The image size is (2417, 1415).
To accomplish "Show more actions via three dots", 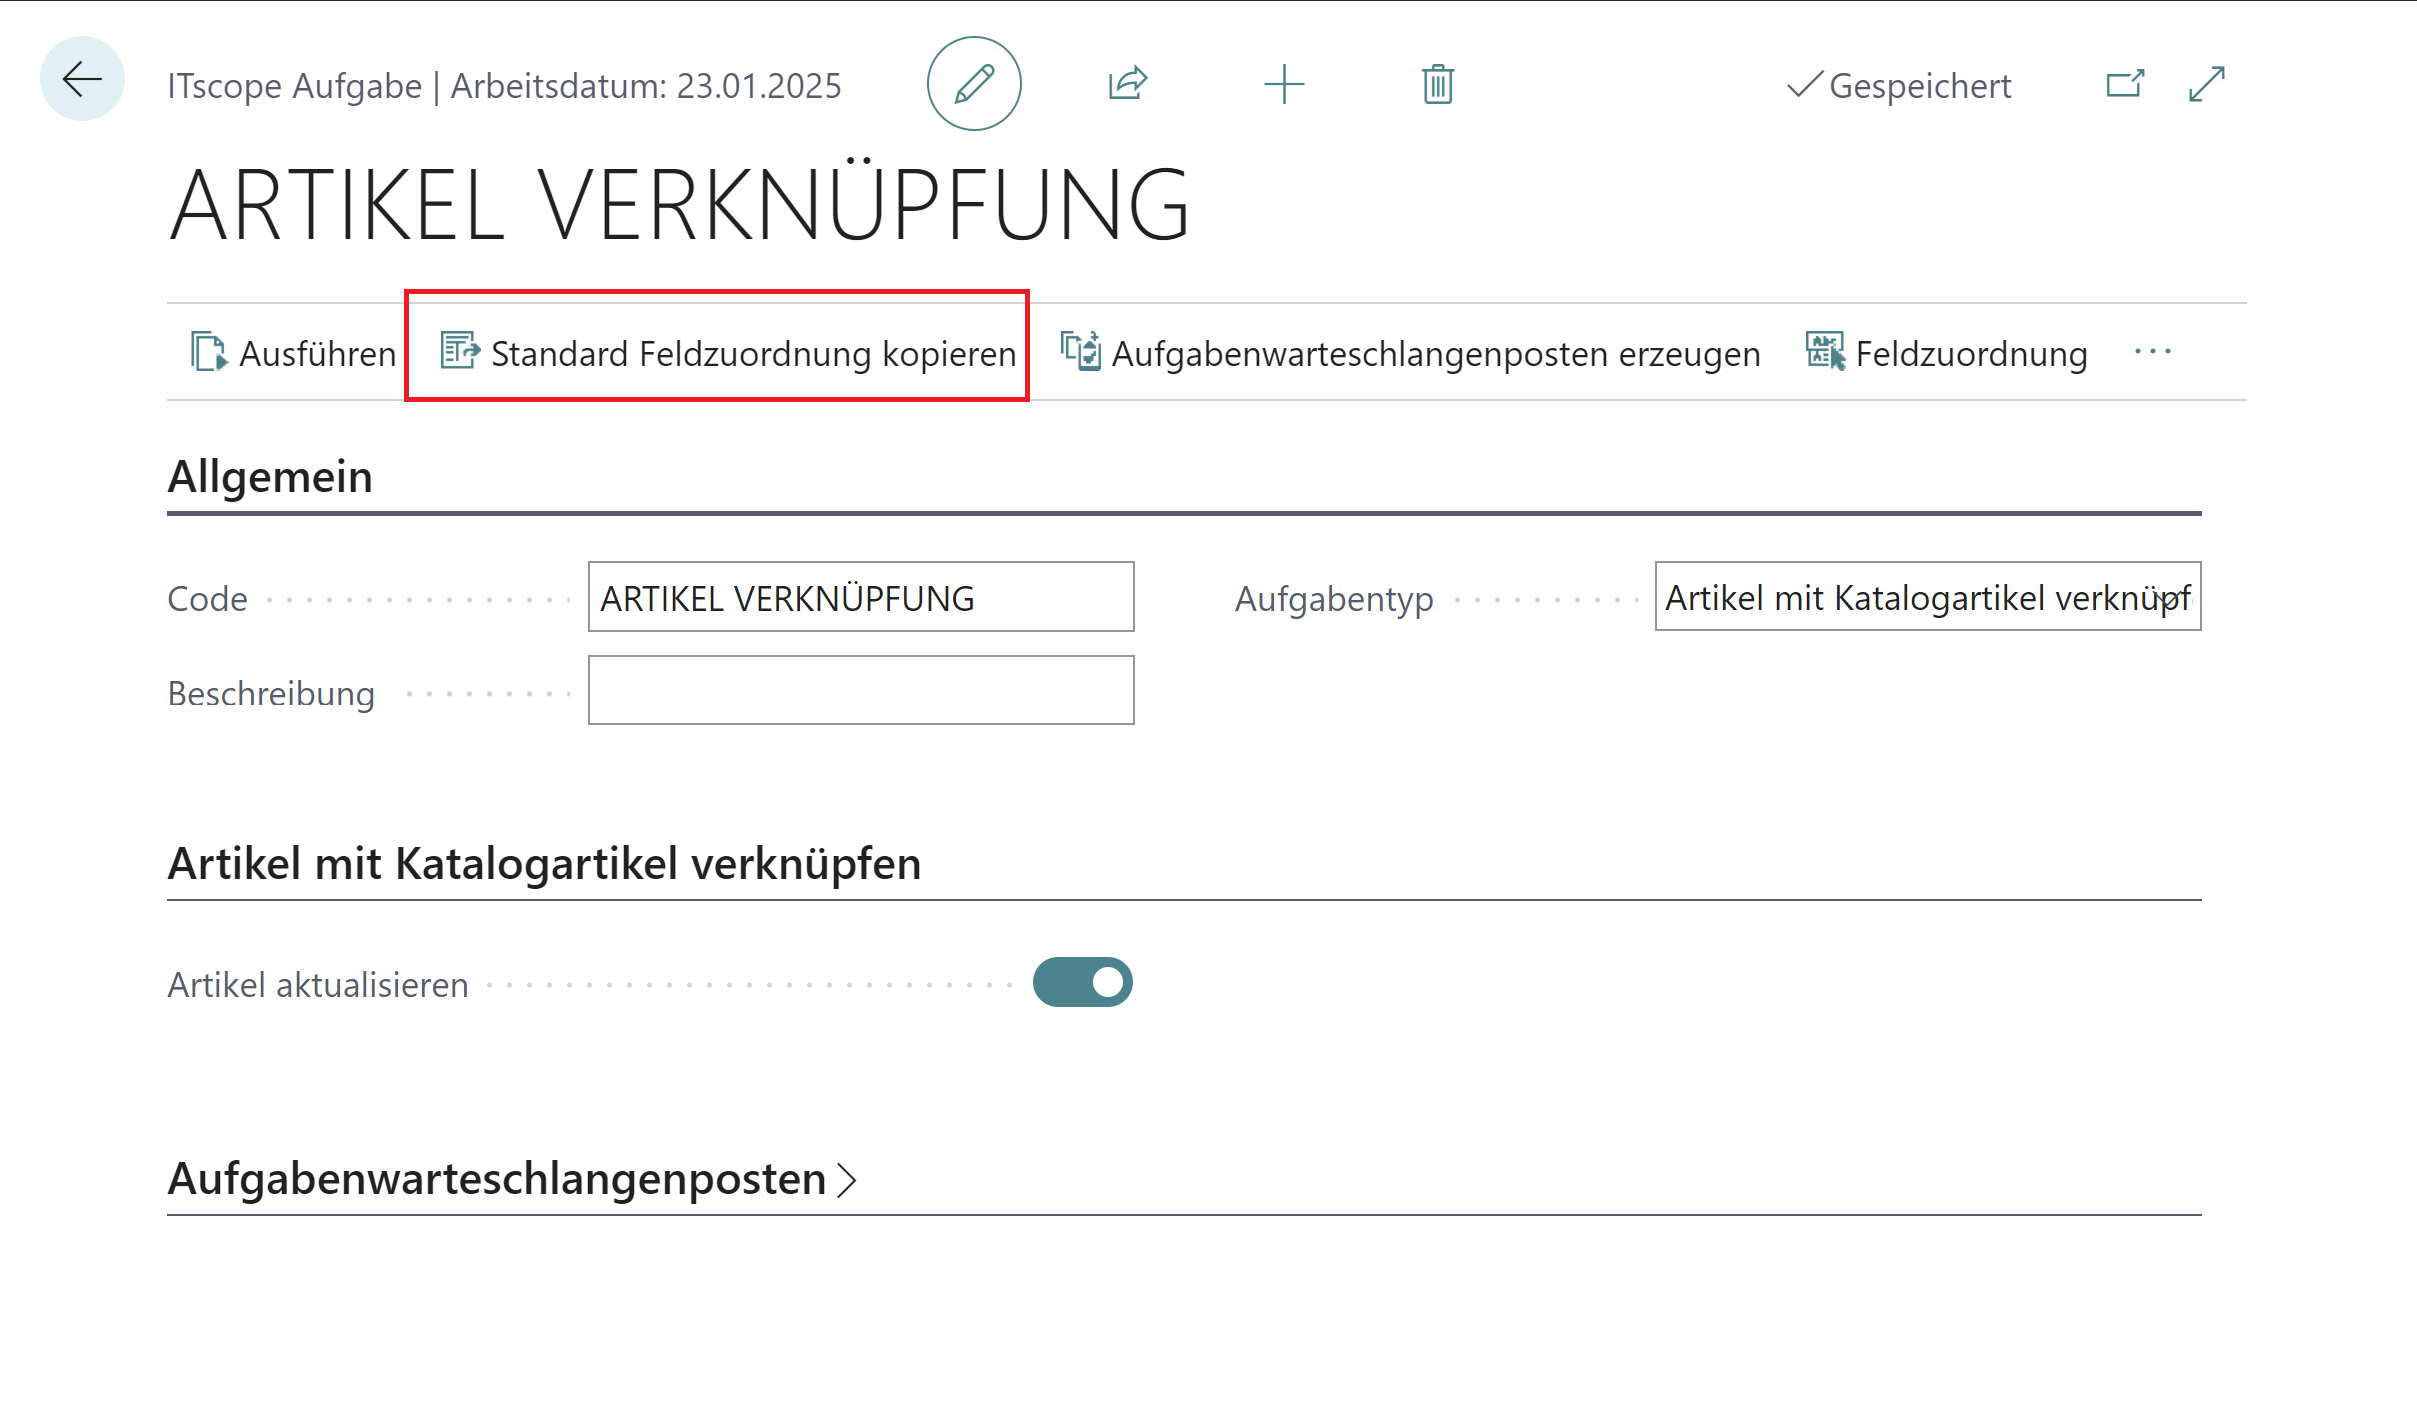I will click(x=2152, y=351).
